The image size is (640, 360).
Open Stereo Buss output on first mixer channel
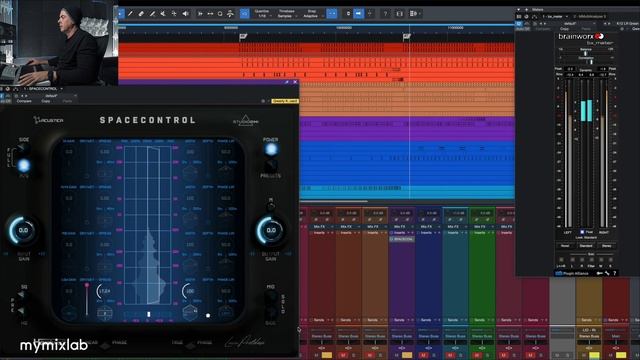tap(322, 336)
